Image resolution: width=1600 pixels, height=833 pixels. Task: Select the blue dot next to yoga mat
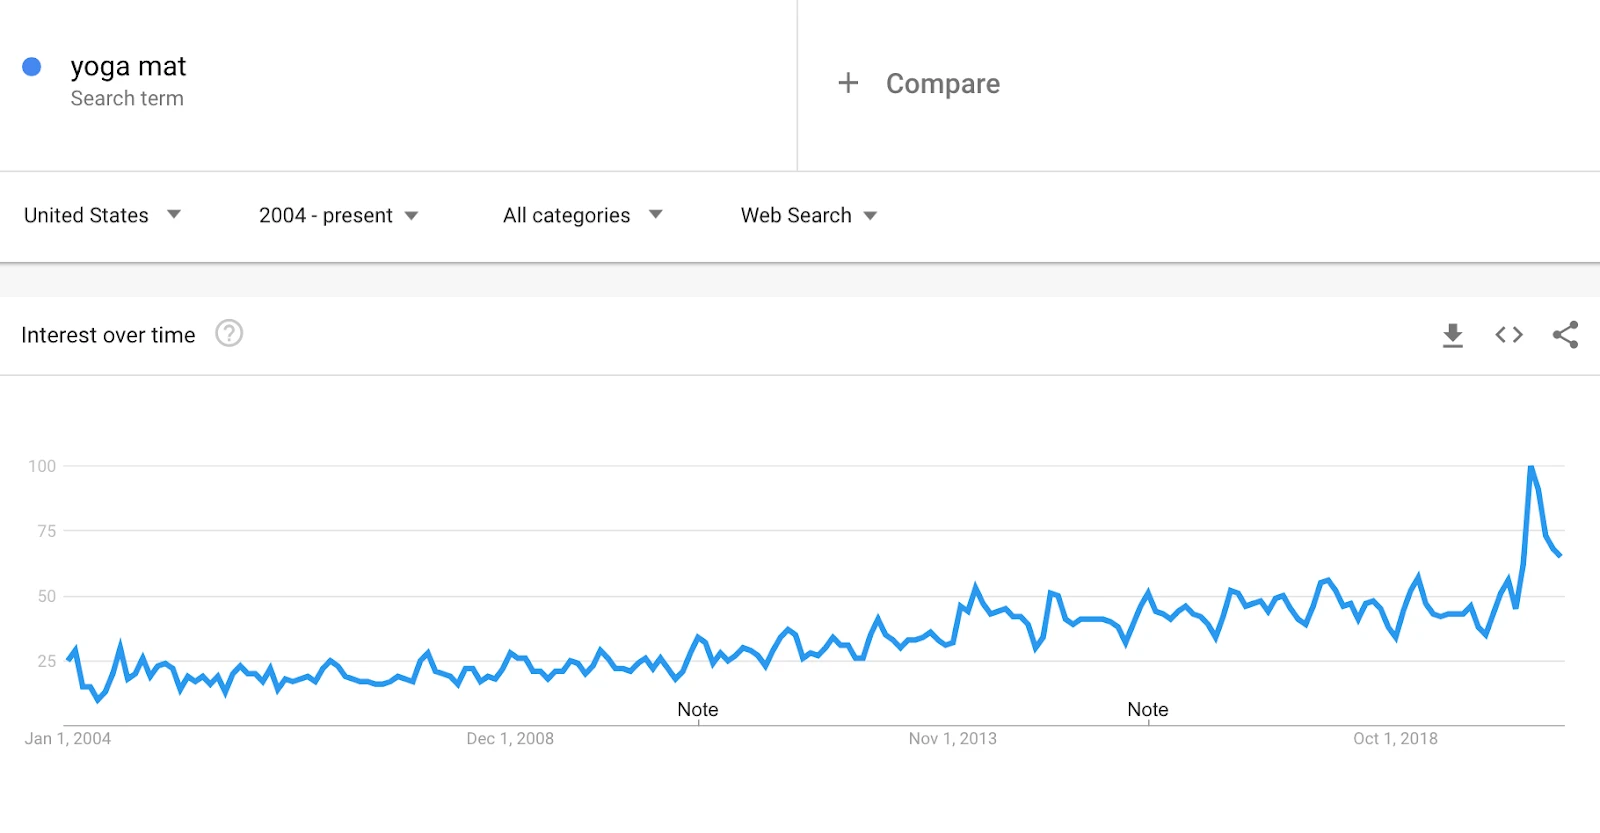pyautogui.click(x=32, y=67)
